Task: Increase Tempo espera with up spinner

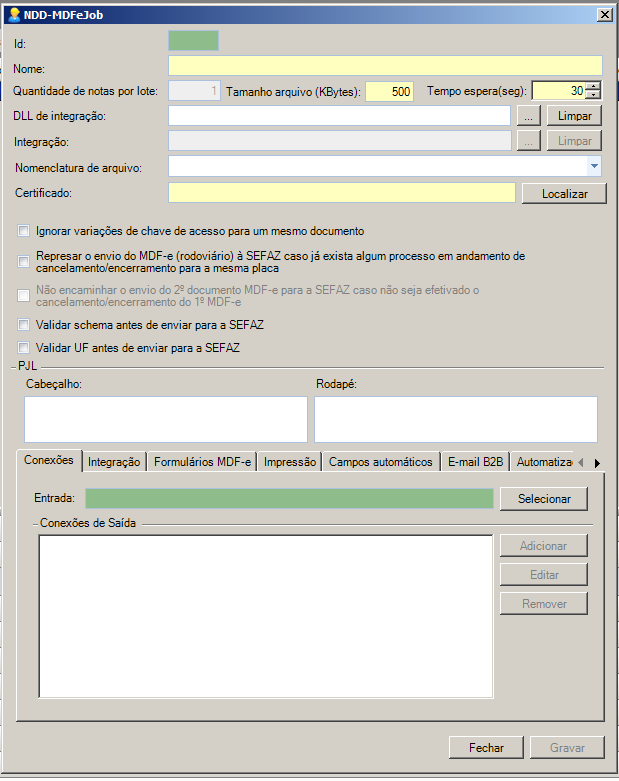Action: [593, 86]
